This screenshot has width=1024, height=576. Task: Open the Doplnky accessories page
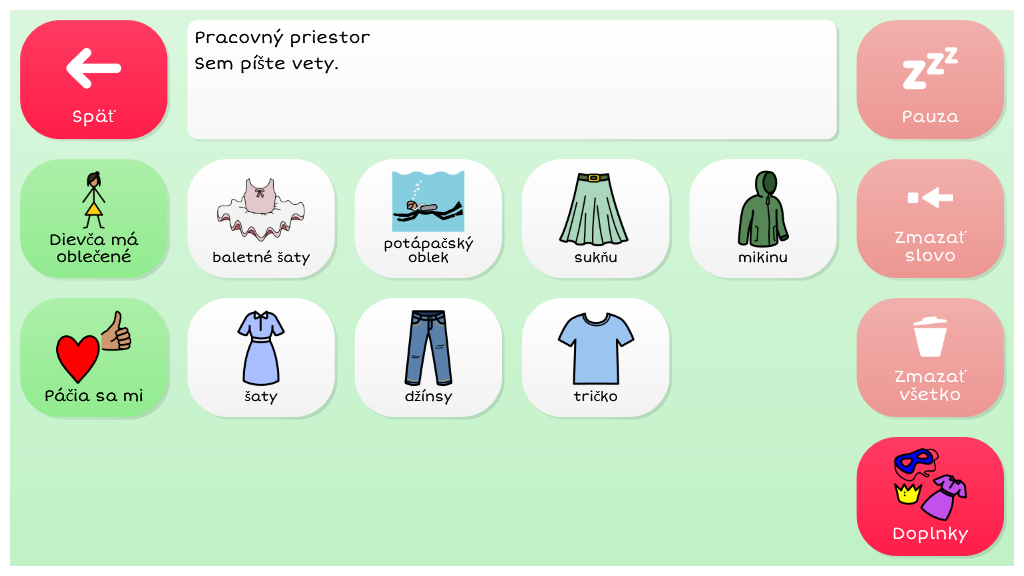click(930, 496)
